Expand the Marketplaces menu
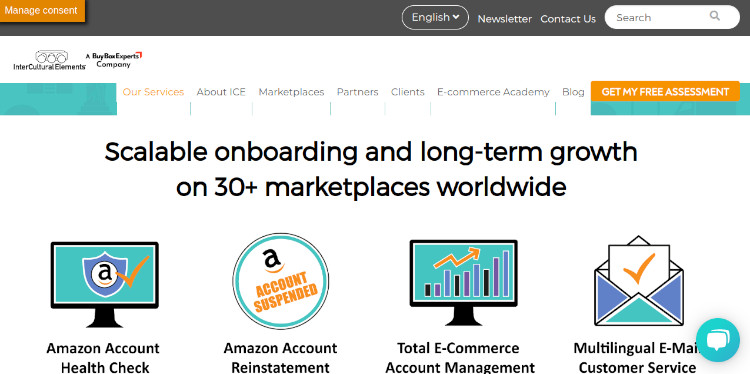Screen dimensions: 750x374 [x=291, y=92]
